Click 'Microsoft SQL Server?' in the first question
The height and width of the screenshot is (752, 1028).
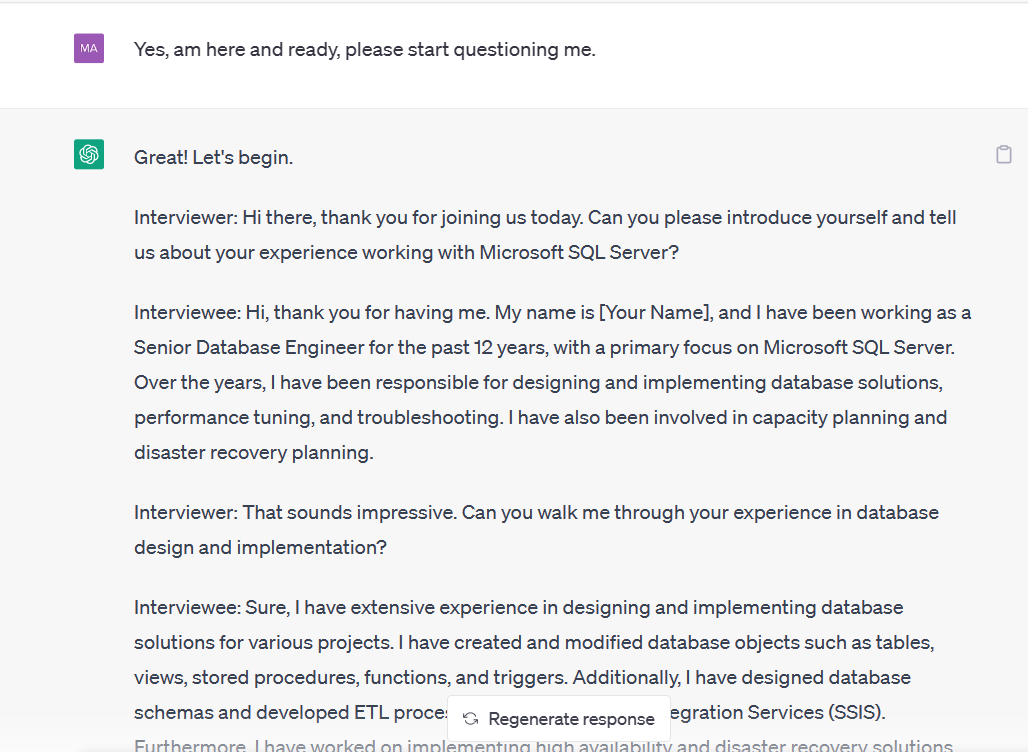pos(579,252)
